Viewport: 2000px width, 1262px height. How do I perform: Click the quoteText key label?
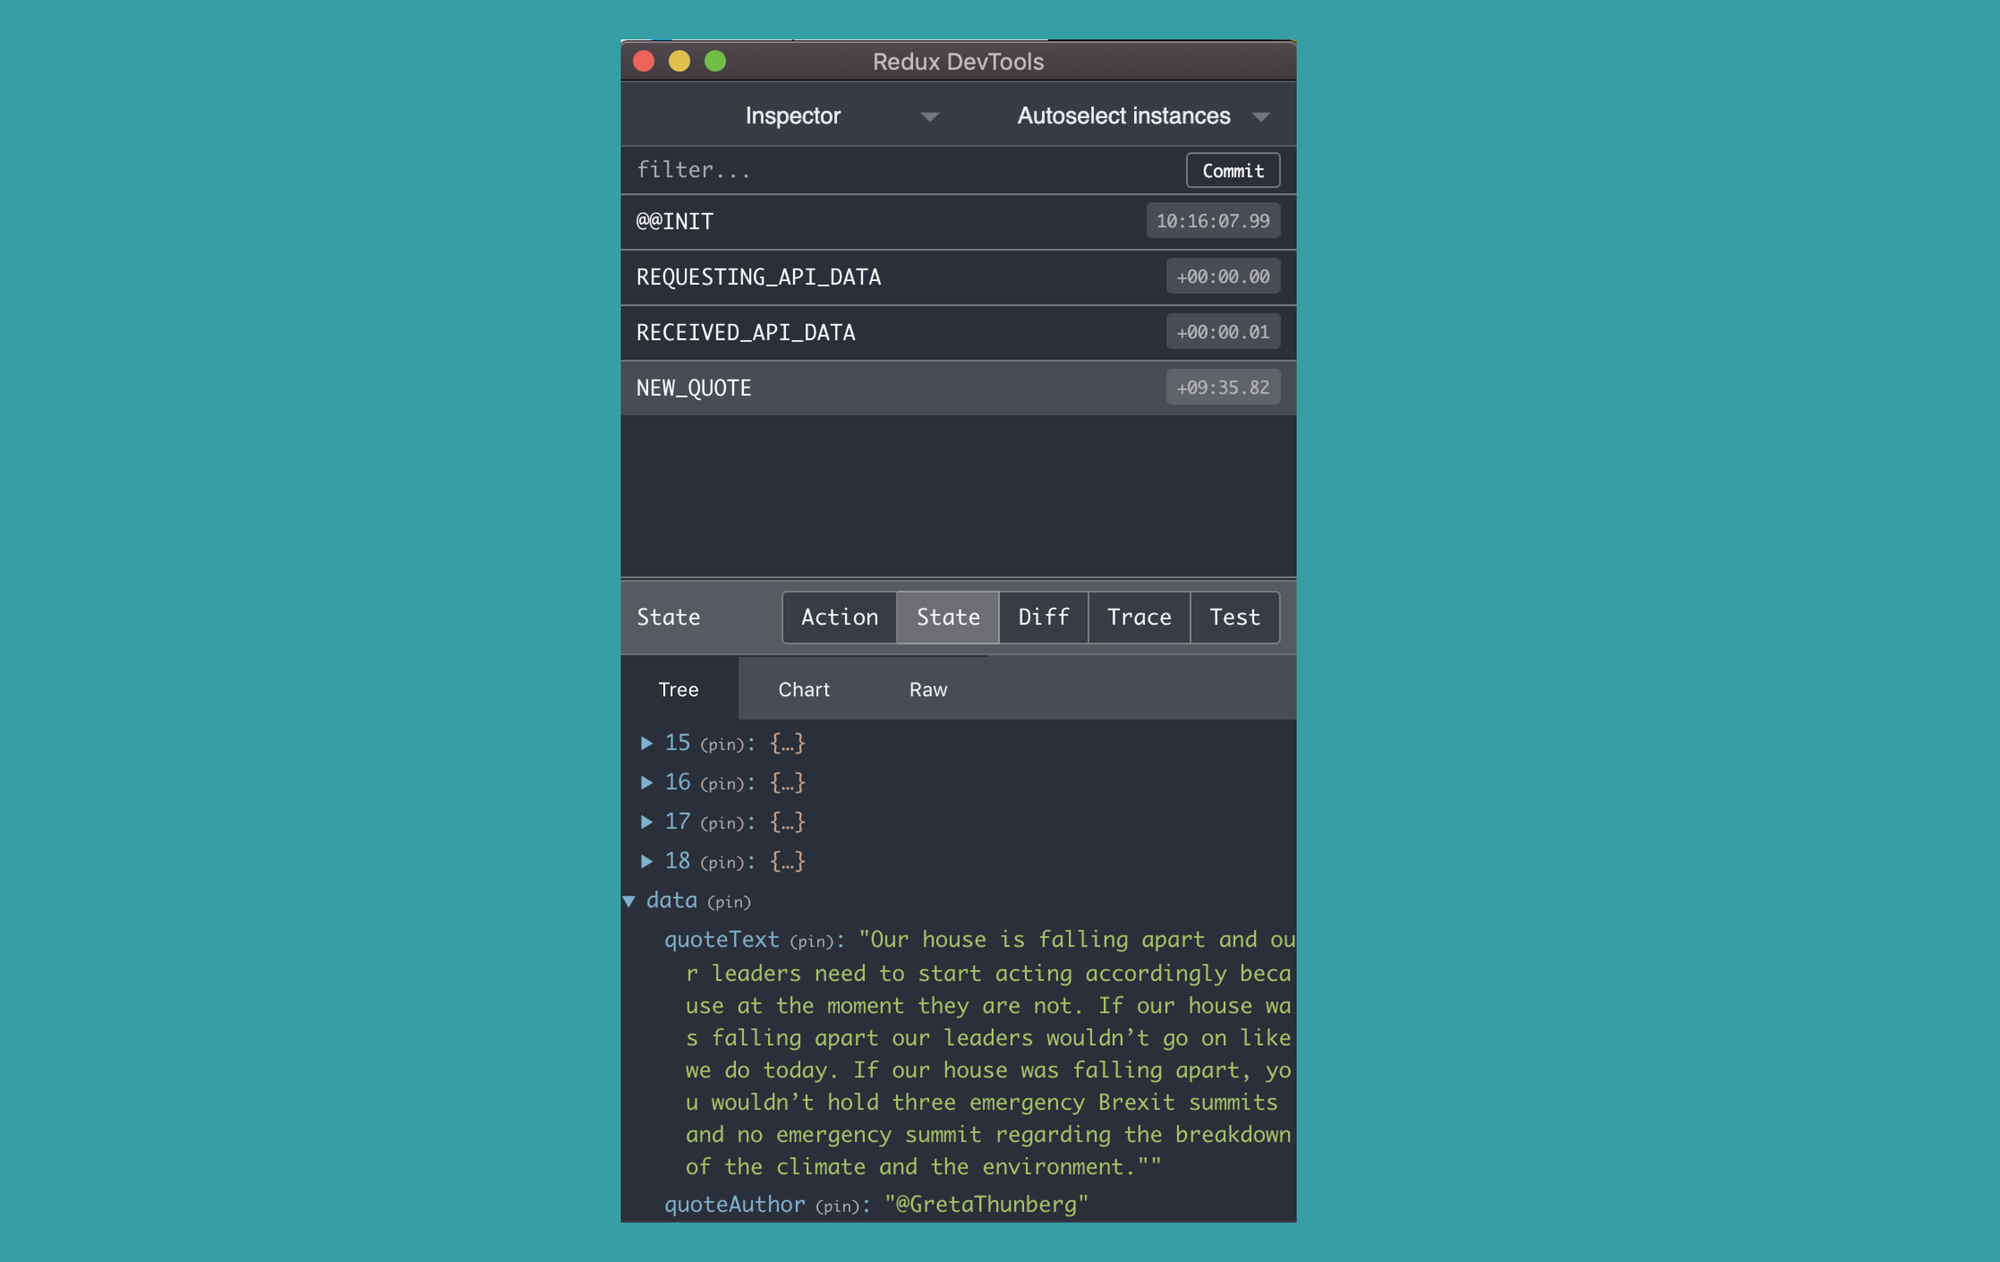[x=722, y=940]
